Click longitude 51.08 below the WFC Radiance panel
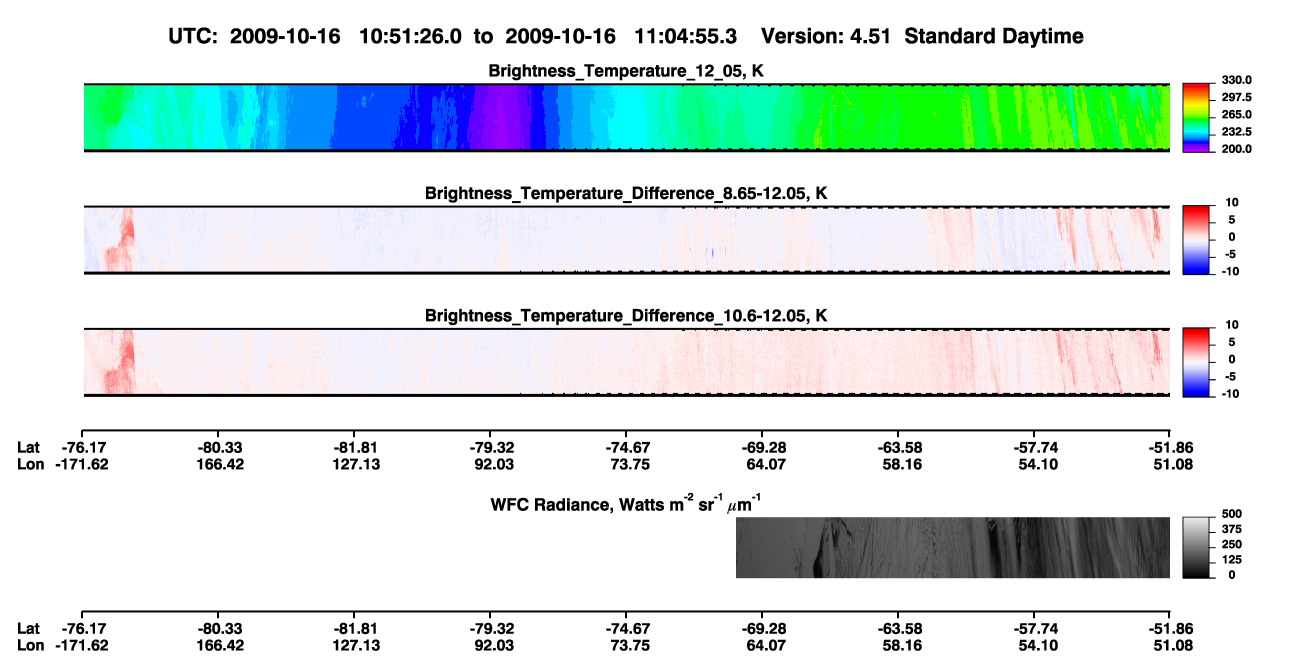The height and width of the screenshot is (667, 1300). pyautogui.click(x=1172, y=646)
